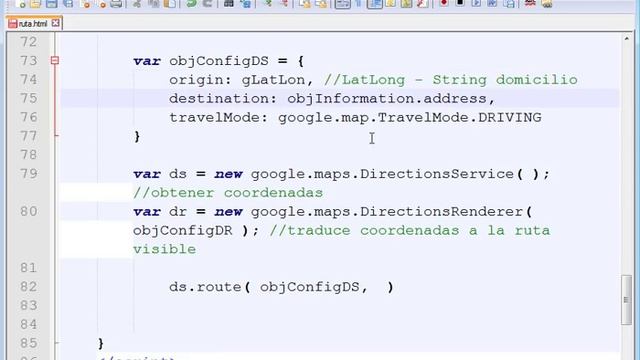Screen dimensions: 640x360
Task: Select line number 79 in margin
Action: coord(29,174)
